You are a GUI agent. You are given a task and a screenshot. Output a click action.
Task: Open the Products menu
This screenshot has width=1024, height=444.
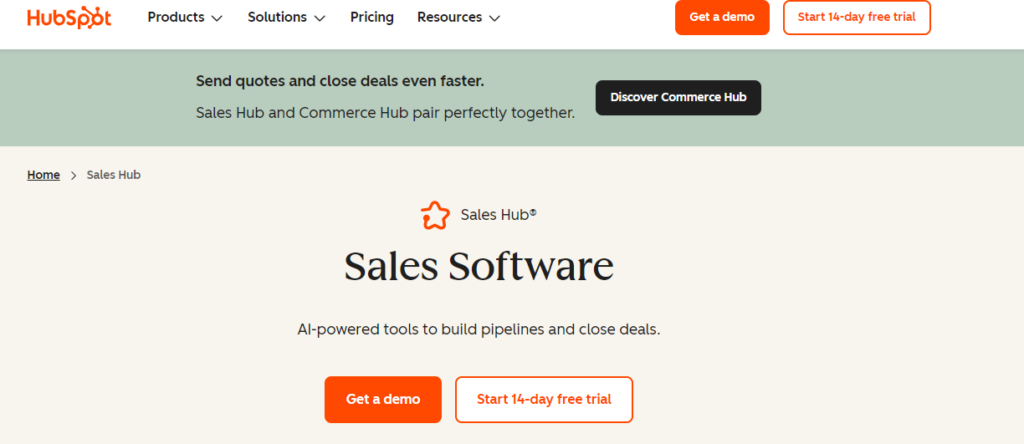click(185, 18)
